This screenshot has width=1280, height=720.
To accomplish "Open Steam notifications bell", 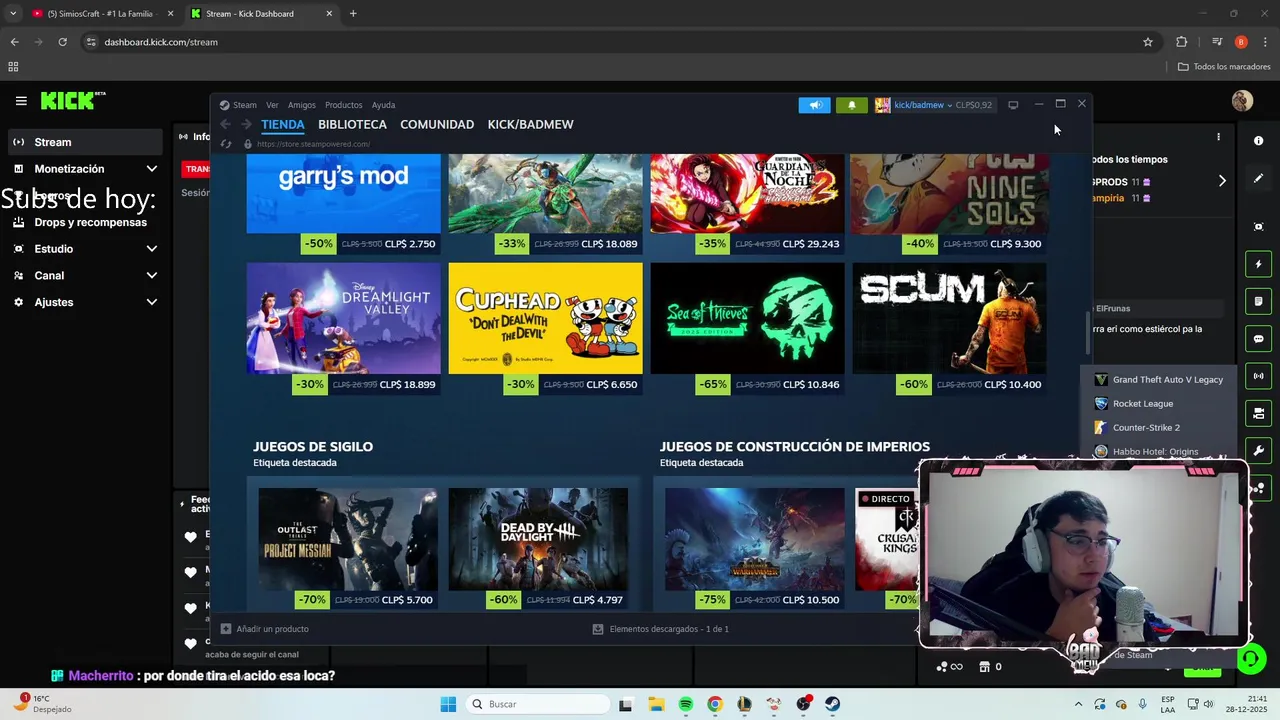I will click(x=852, y=105).
